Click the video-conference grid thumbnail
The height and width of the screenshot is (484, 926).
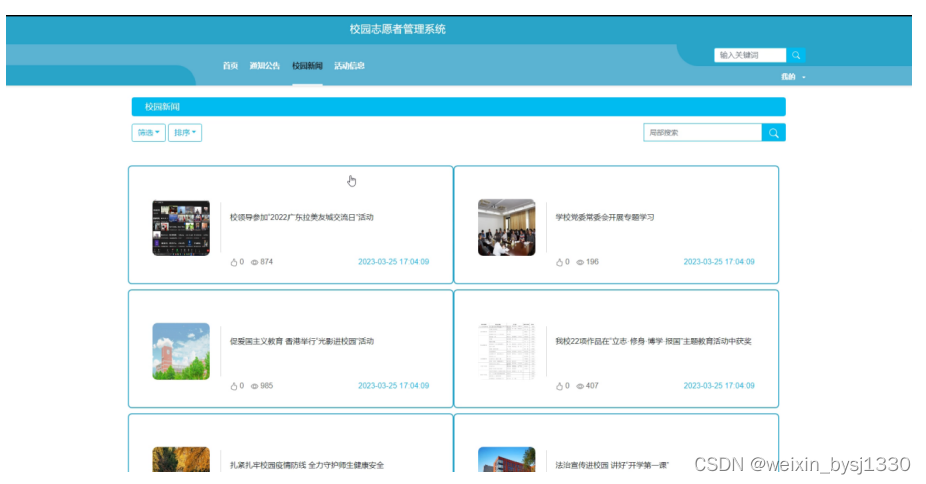point(181,228)
